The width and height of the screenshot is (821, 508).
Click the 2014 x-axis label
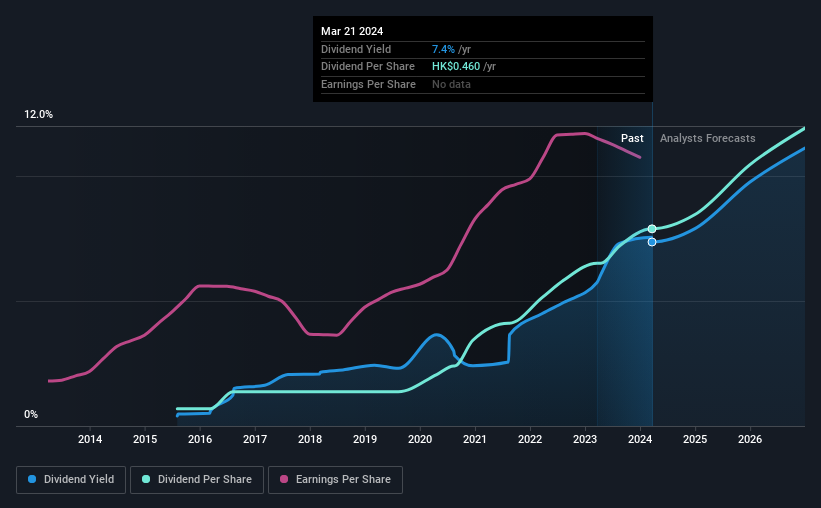[90, 439]
